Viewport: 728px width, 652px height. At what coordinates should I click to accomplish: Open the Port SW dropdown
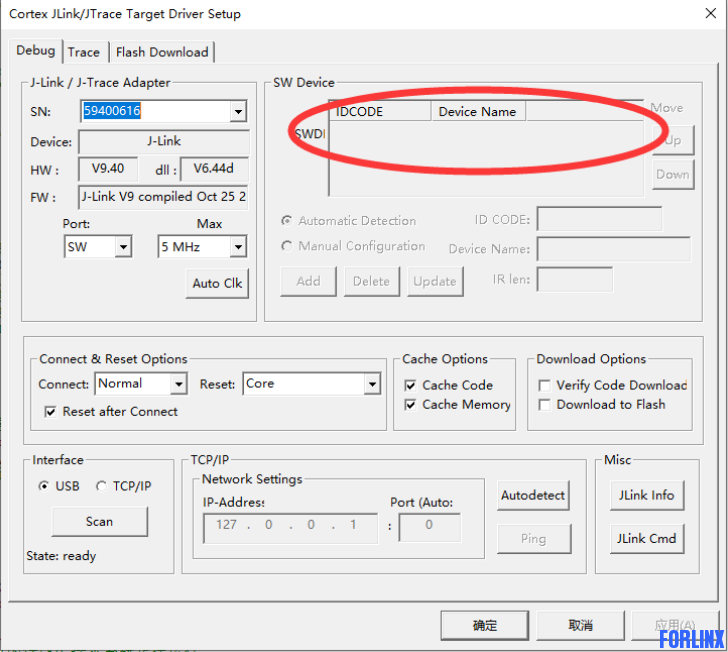tap(123, 247)
